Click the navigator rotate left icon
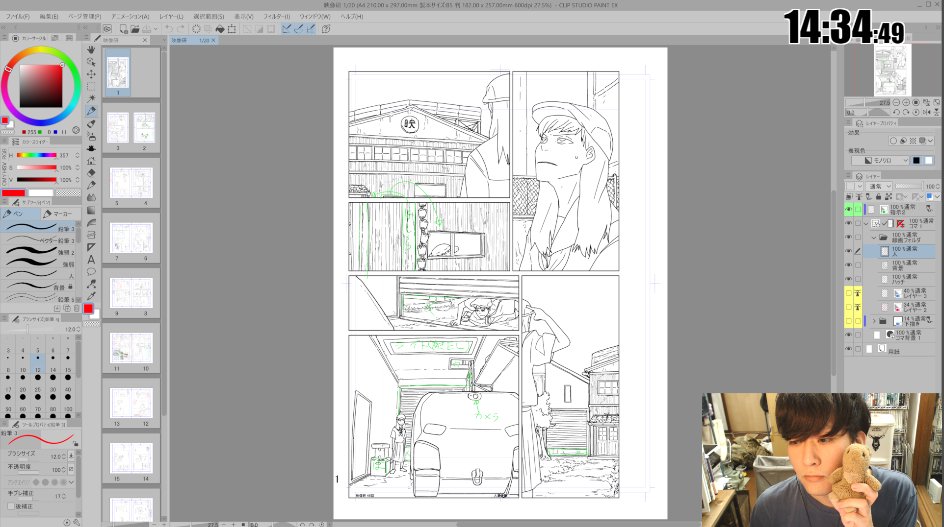The width and height of the screenshot is (944, 527). (x=896, y=112)
